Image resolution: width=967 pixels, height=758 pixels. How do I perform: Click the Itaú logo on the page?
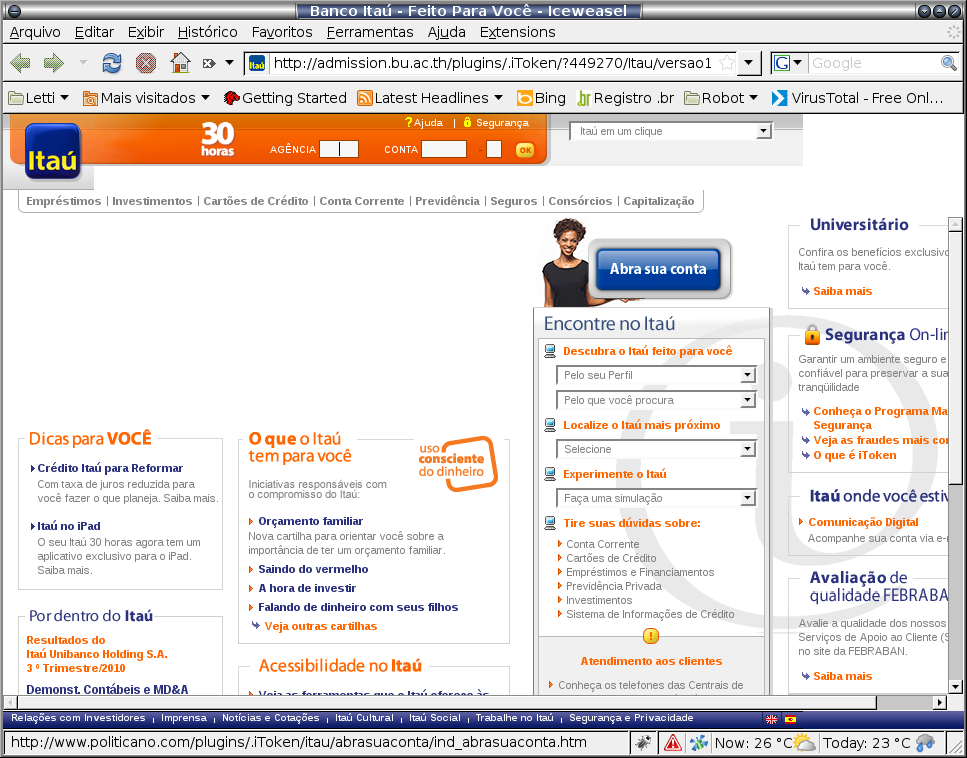coord(53,152)
